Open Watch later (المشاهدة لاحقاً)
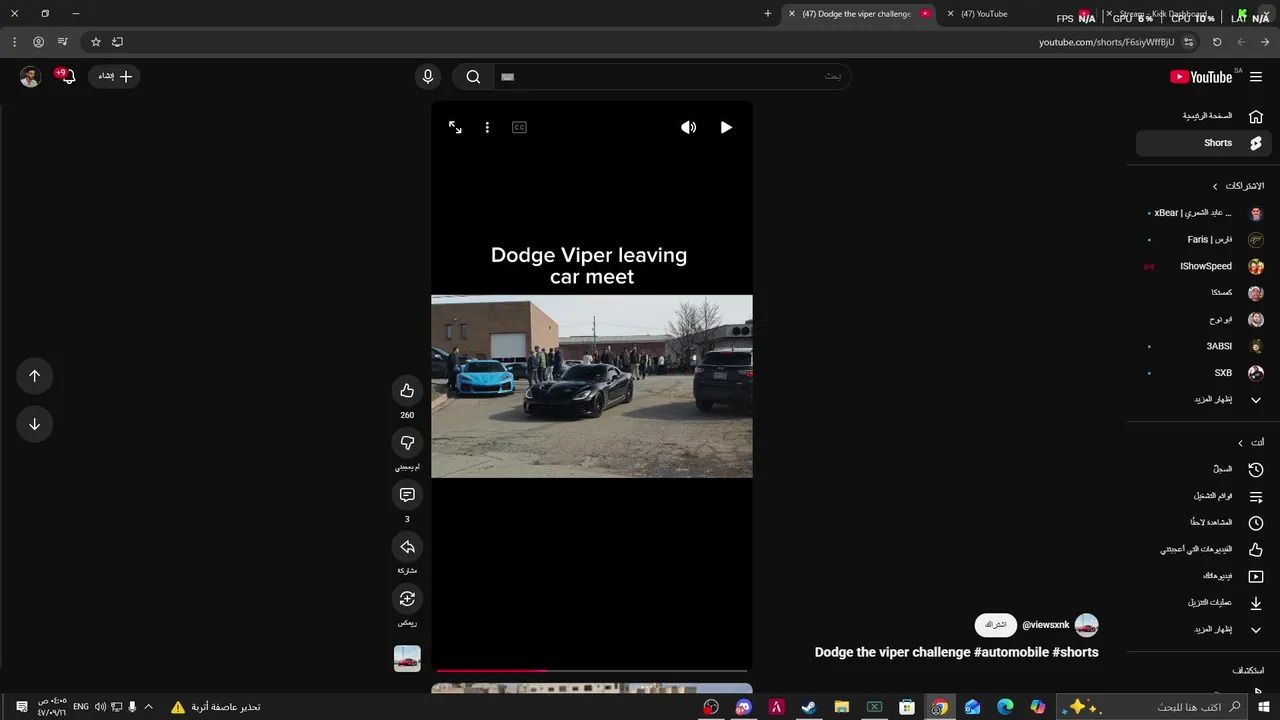This screenshot has width=1280, height=720. click(x=1204, y=523)
